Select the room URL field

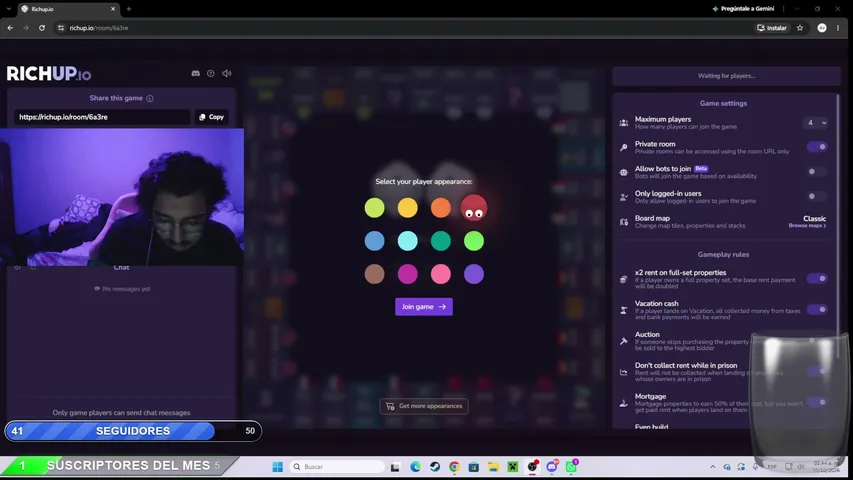pos(102,117)
